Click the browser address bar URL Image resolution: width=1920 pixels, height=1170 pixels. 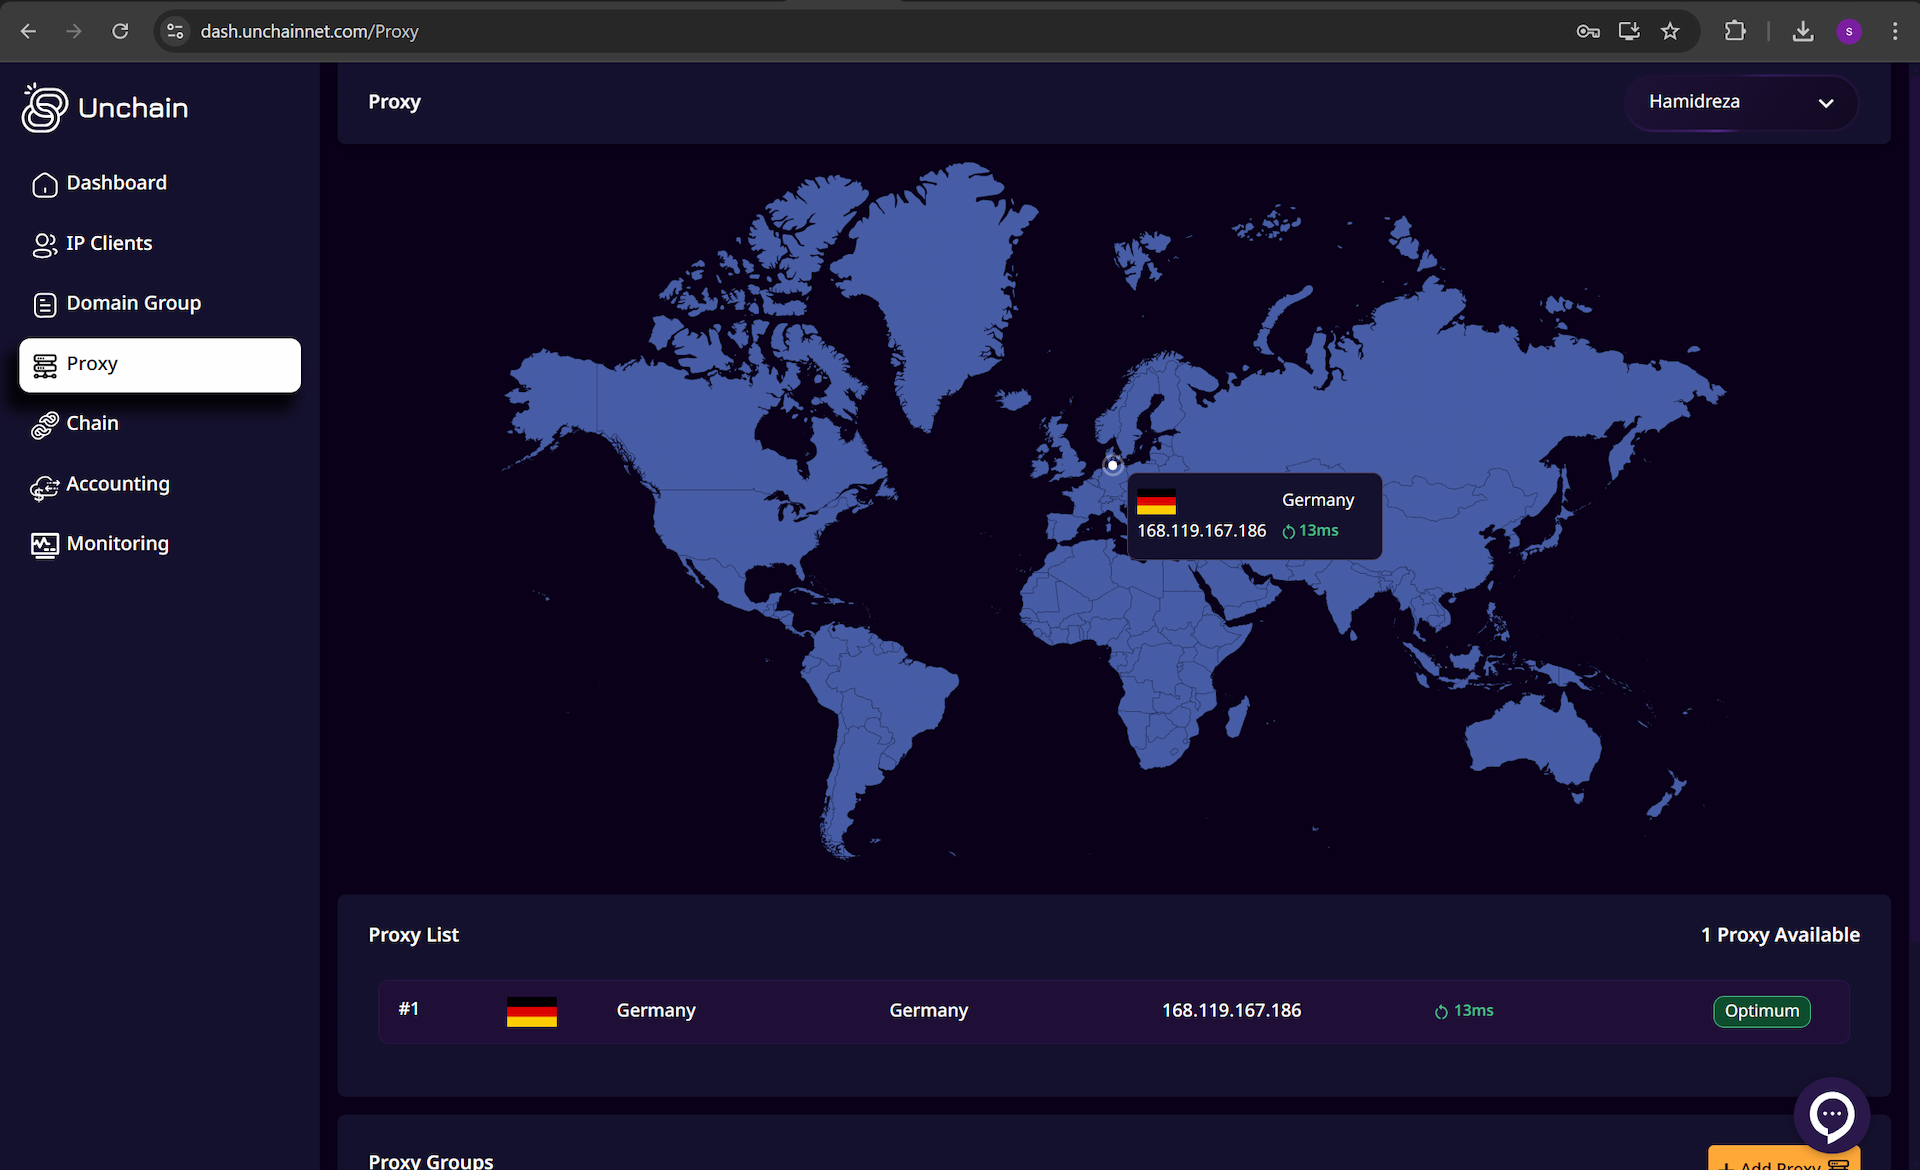click(310, 31)
